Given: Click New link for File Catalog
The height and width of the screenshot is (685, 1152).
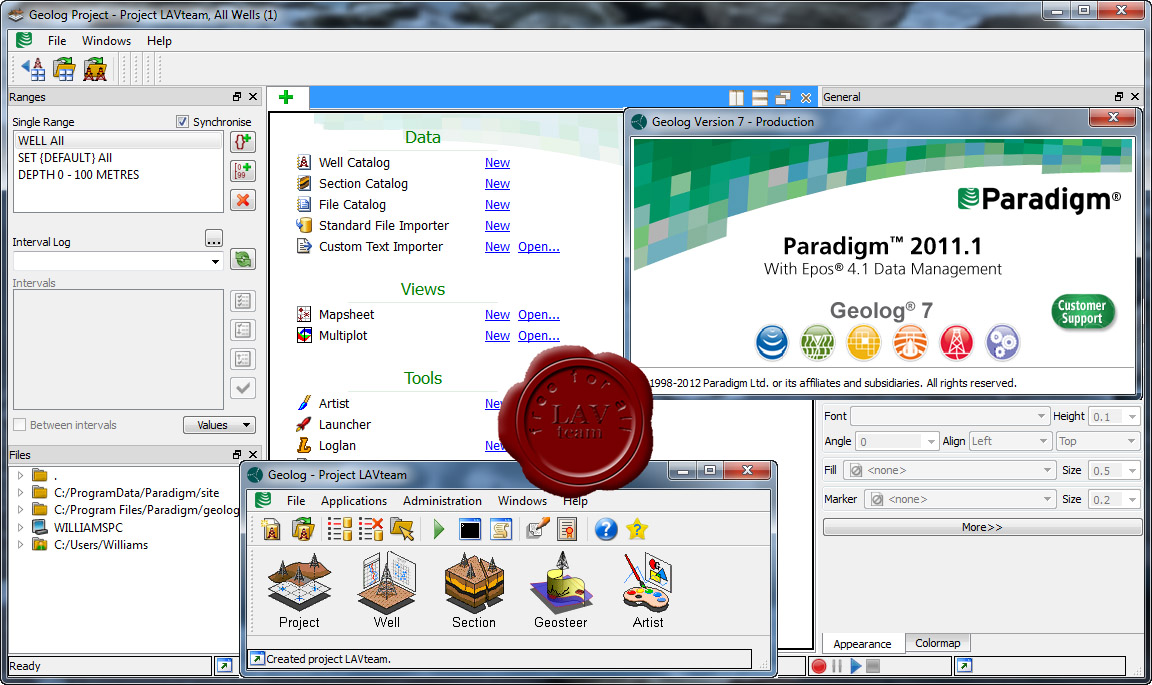Looking at the screenshot, I should click(x=497, y=205).
